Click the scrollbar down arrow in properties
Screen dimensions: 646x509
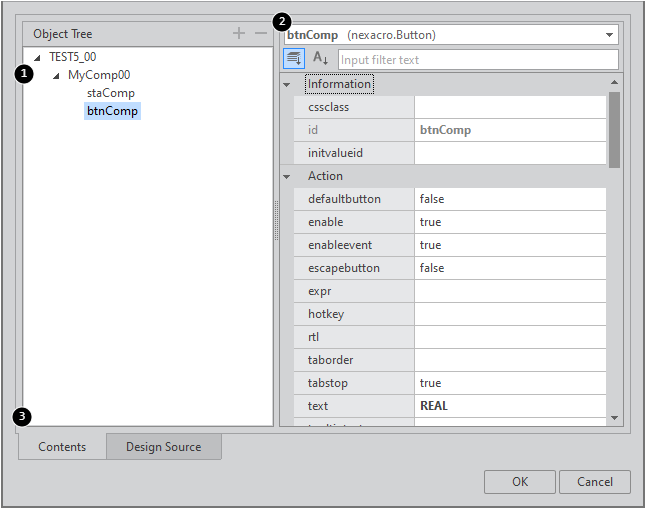614,418
